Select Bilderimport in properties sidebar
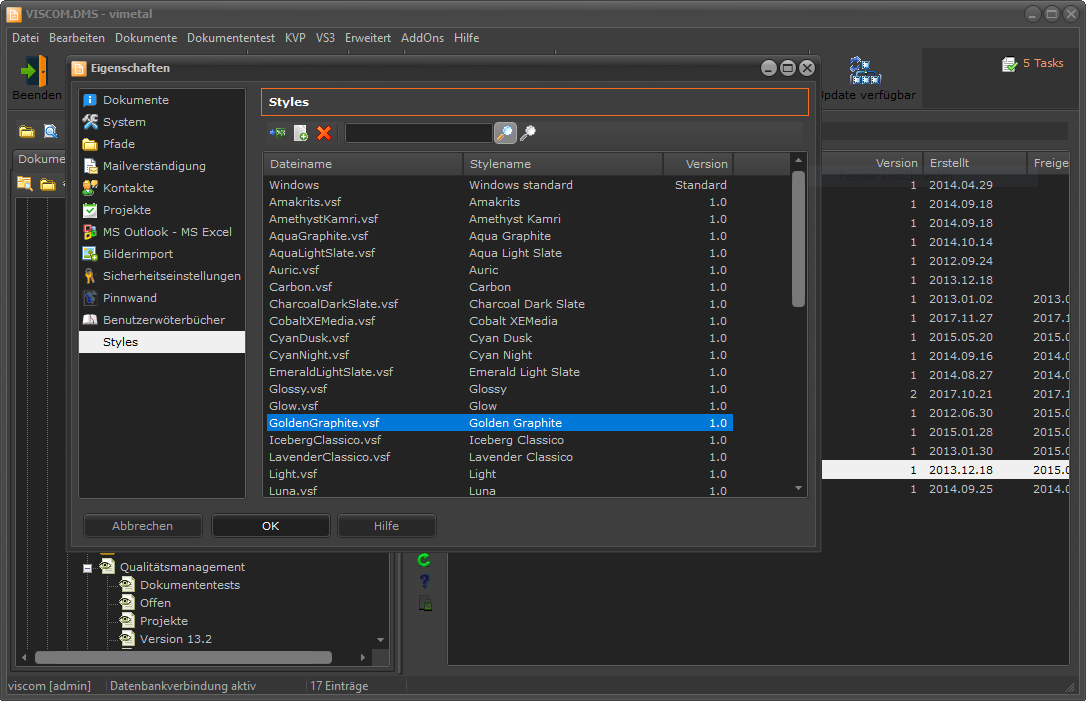The height and width of the screenshot is (701, 1086). [162, 254]
